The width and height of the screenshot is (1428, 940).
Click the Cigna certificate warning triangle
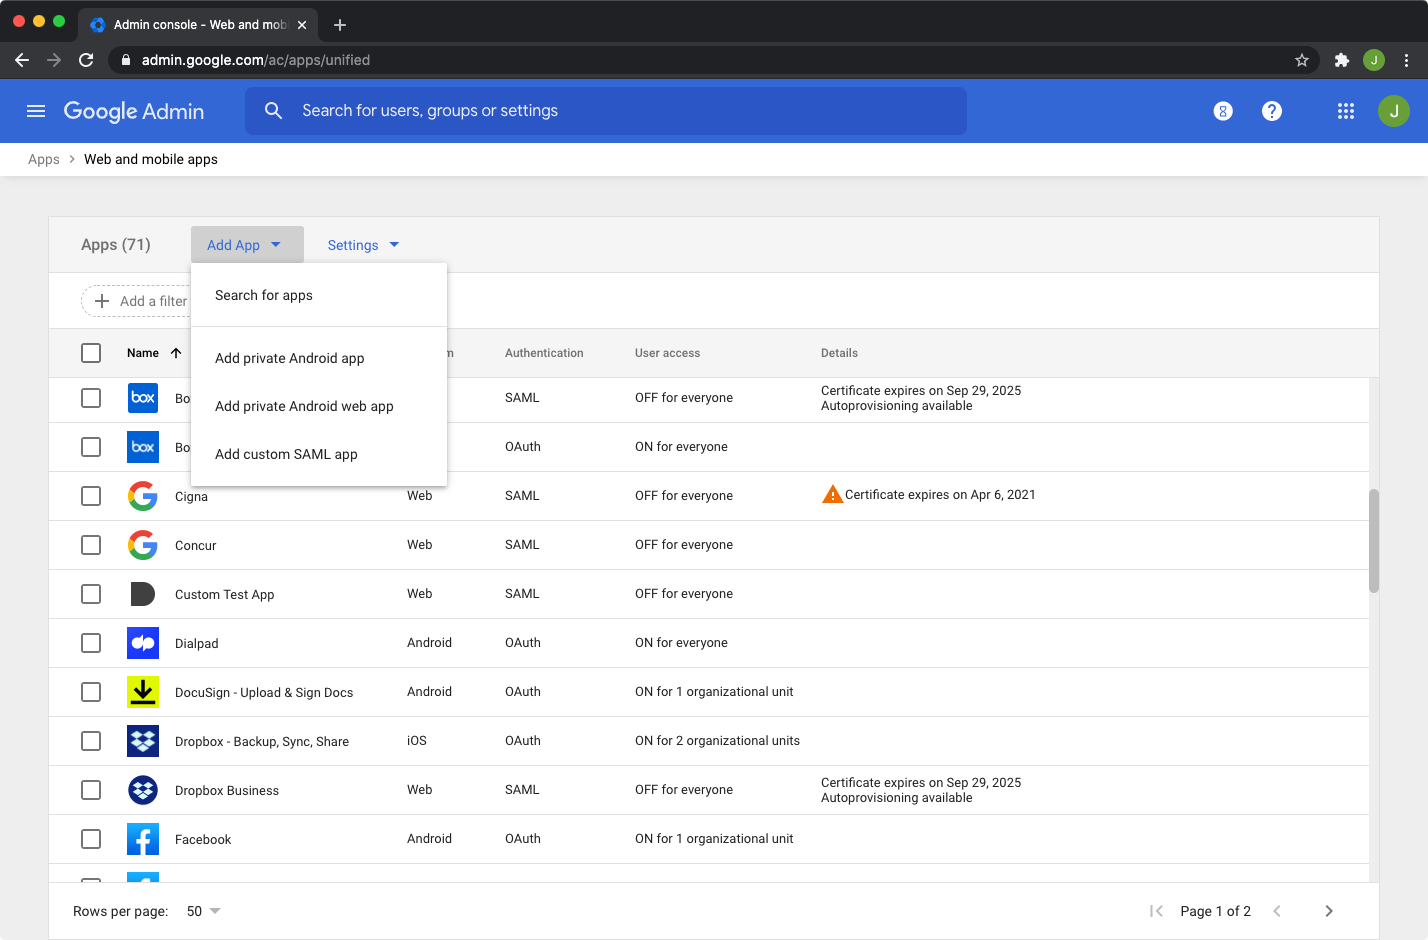[832, 494]
